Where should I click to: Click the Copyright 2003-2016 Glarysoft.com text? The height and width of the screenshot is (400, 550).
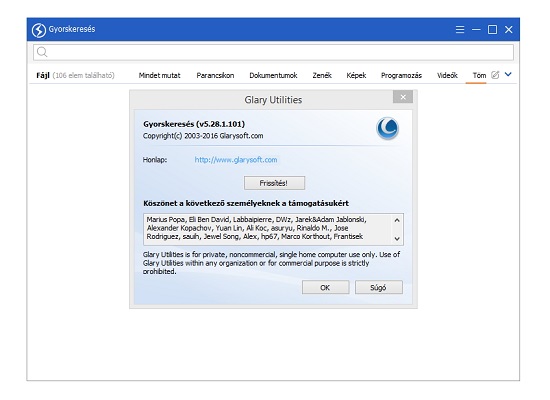[203, 136]
